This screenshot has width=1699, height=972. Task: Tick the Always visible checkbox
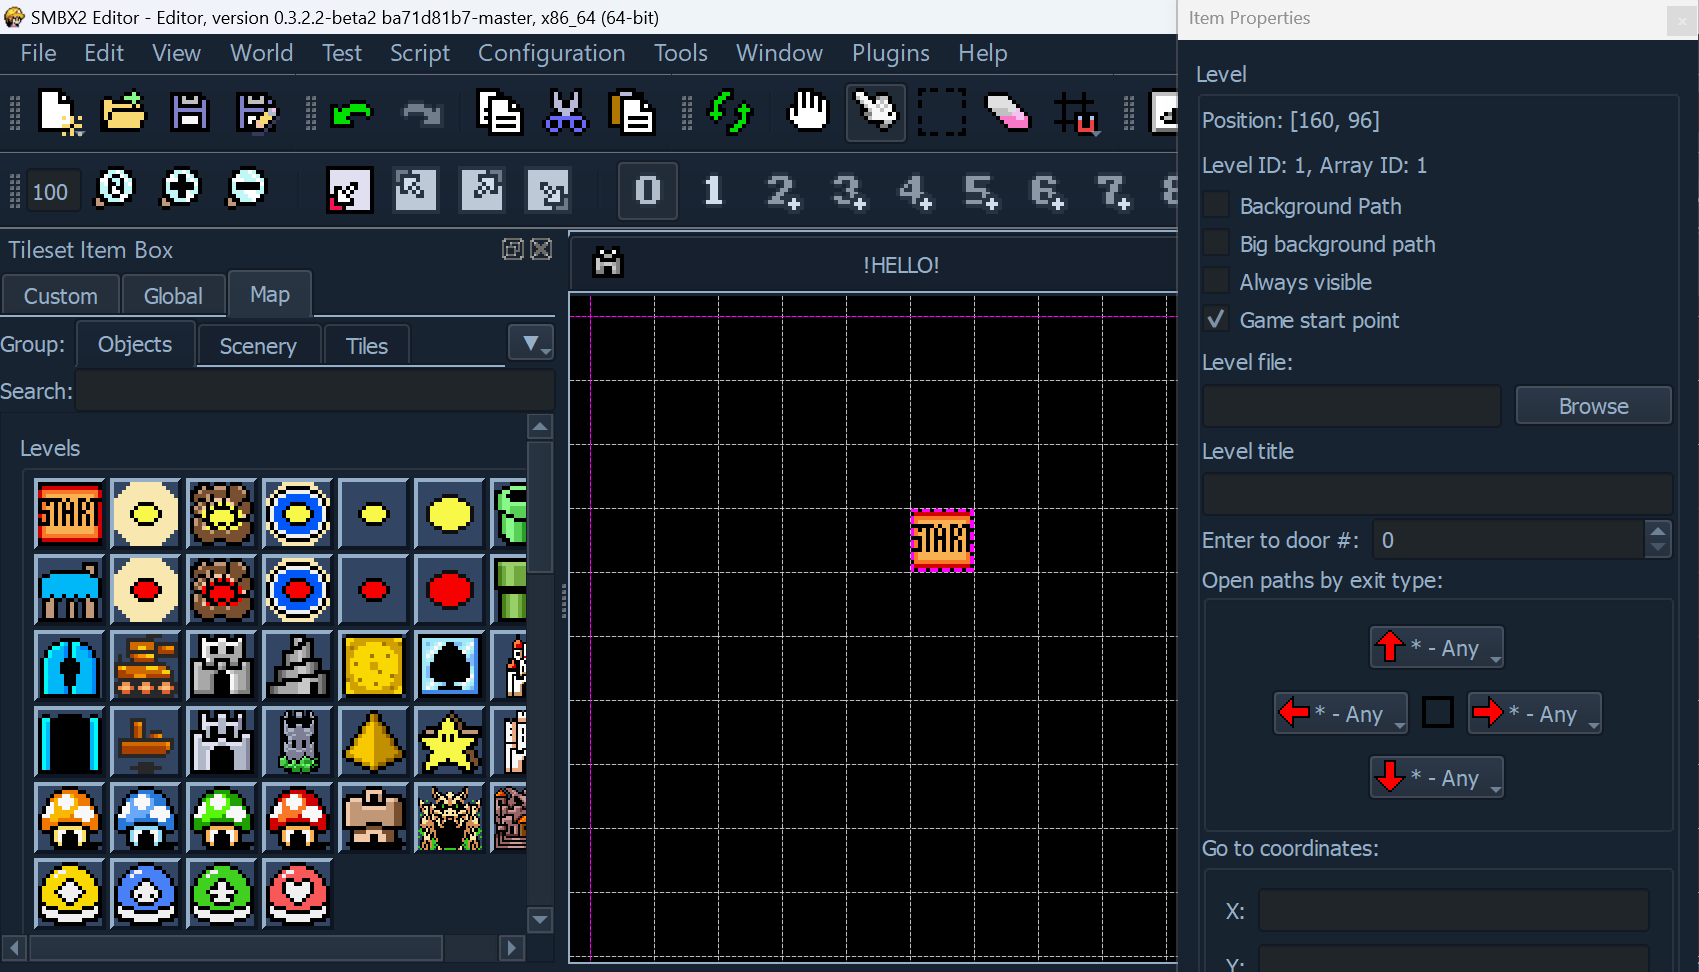coord(1216,282)
